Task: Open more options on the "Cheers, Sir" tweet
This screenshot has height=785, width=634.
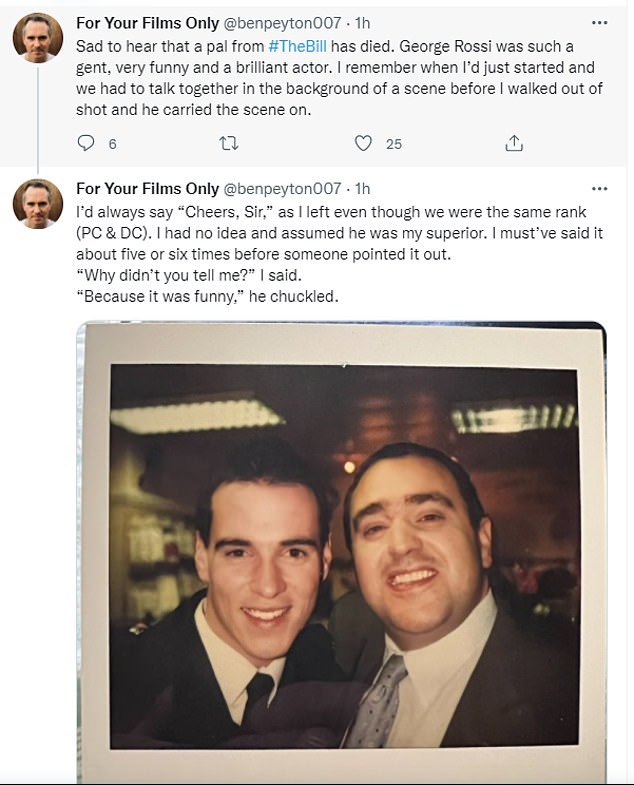Action: tap(599, 188)
